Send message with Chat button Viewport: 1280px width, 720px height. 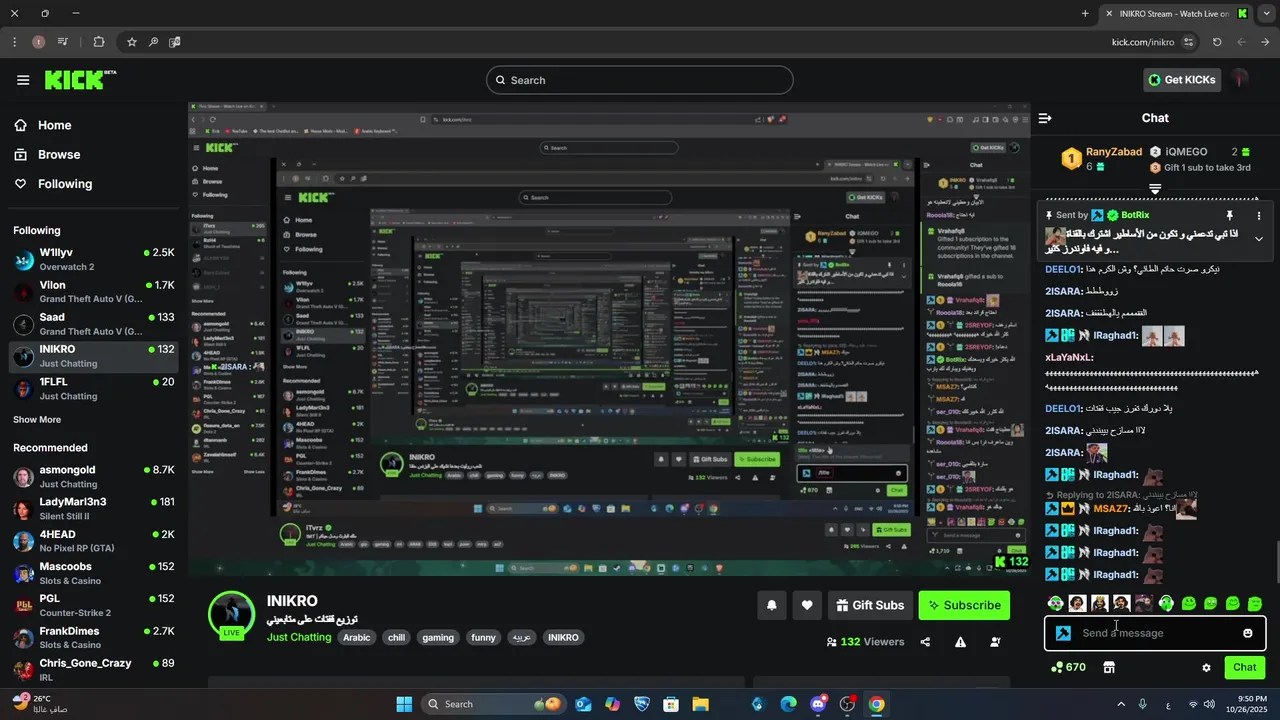click(1245, 667)
